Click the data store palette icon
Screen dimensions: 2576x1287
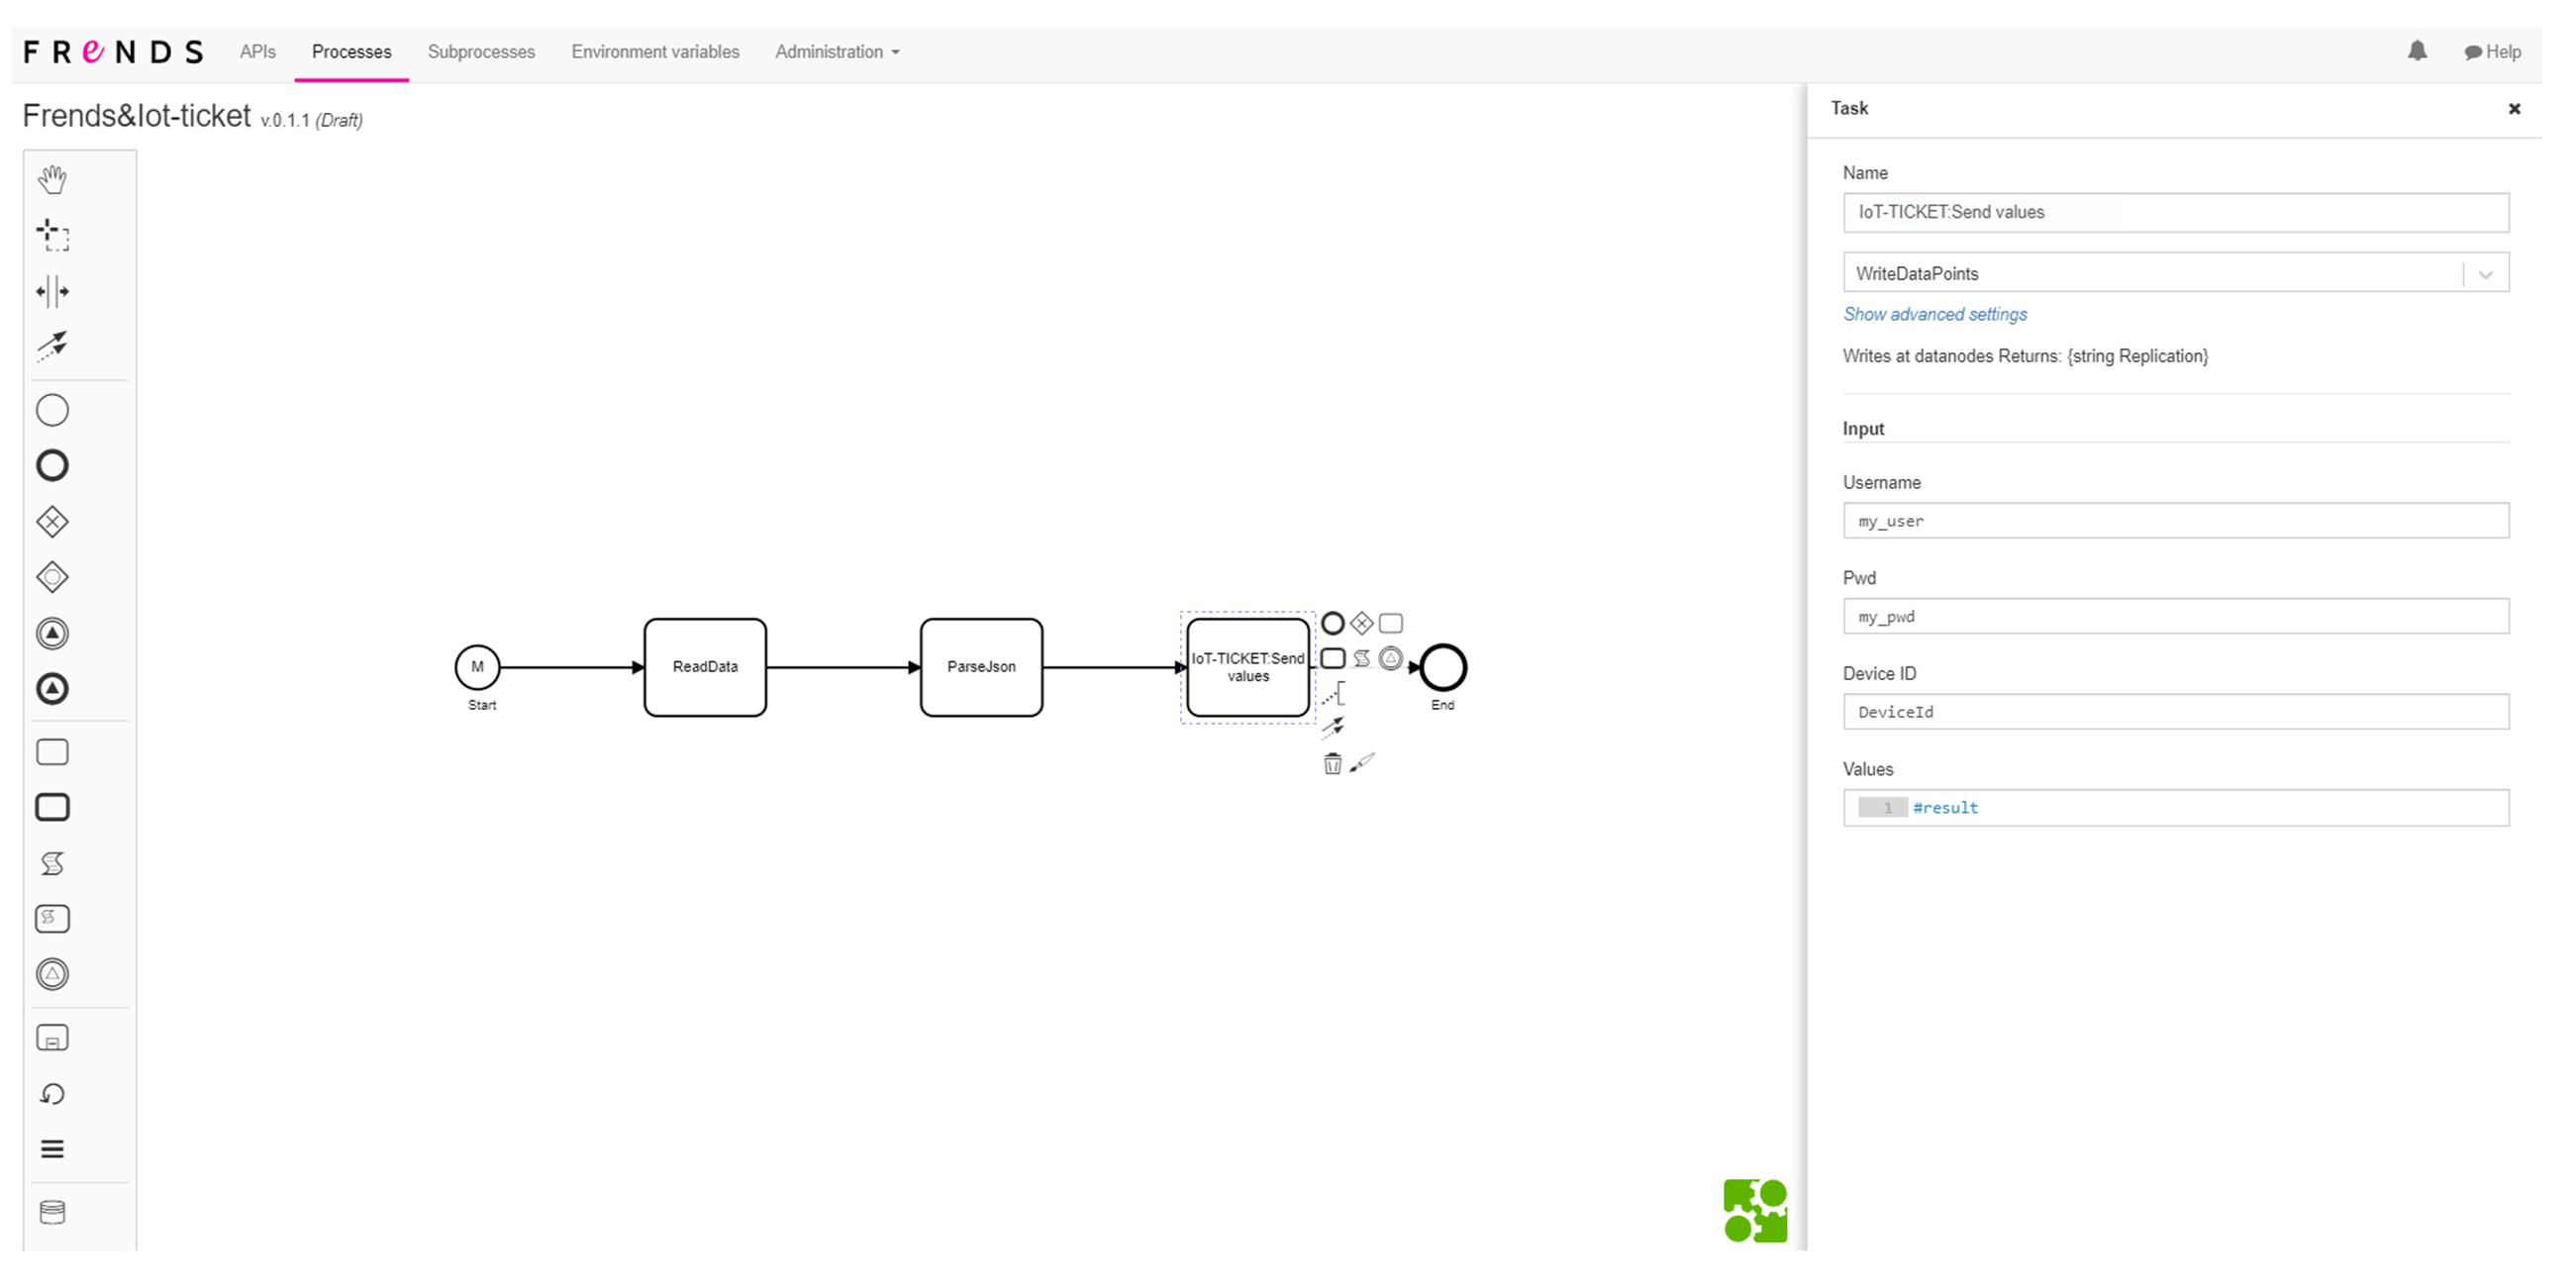[52, 1213]
